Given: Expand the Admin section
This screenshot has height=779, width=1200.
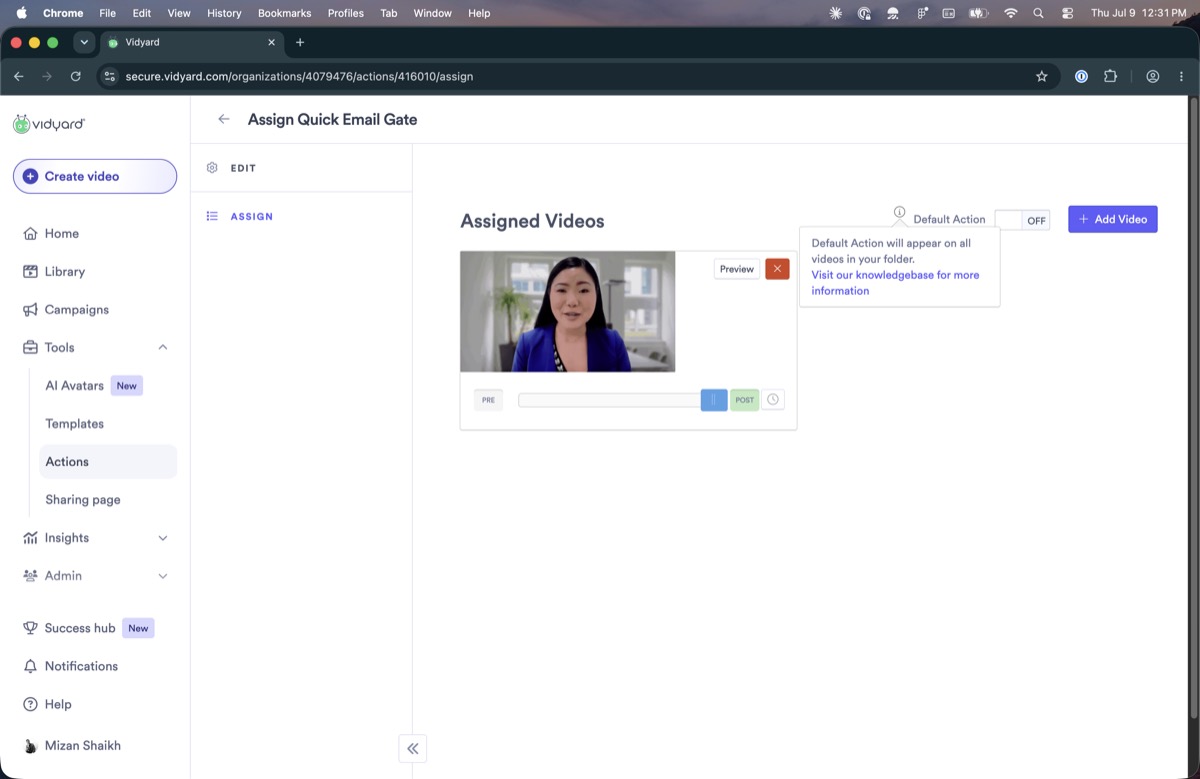Looking at the screenshot, I should pyautogui.click(x=163, y=576).
